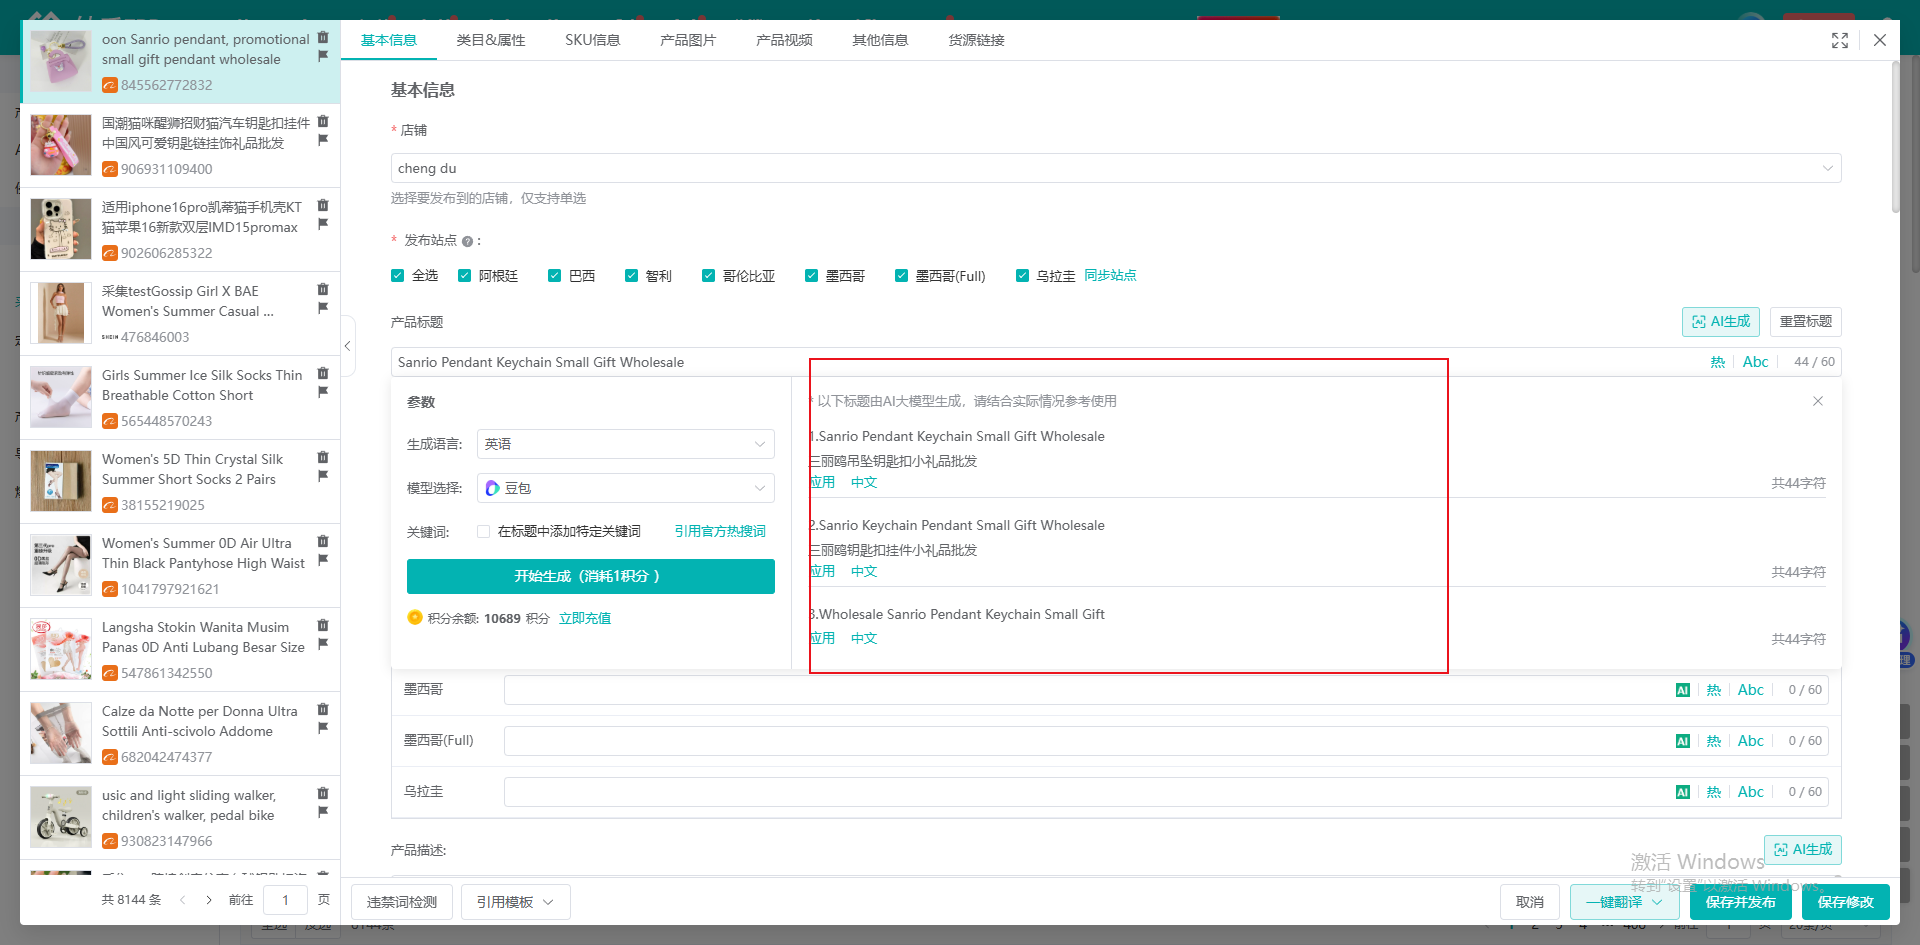
Task: Open hot words for the 乌拉圭 title
Action: (x=1714, y=792)
